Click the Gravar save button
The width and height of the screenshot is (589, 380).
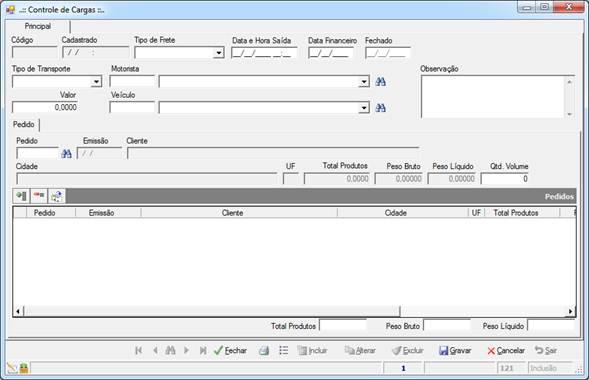[455, 350]
